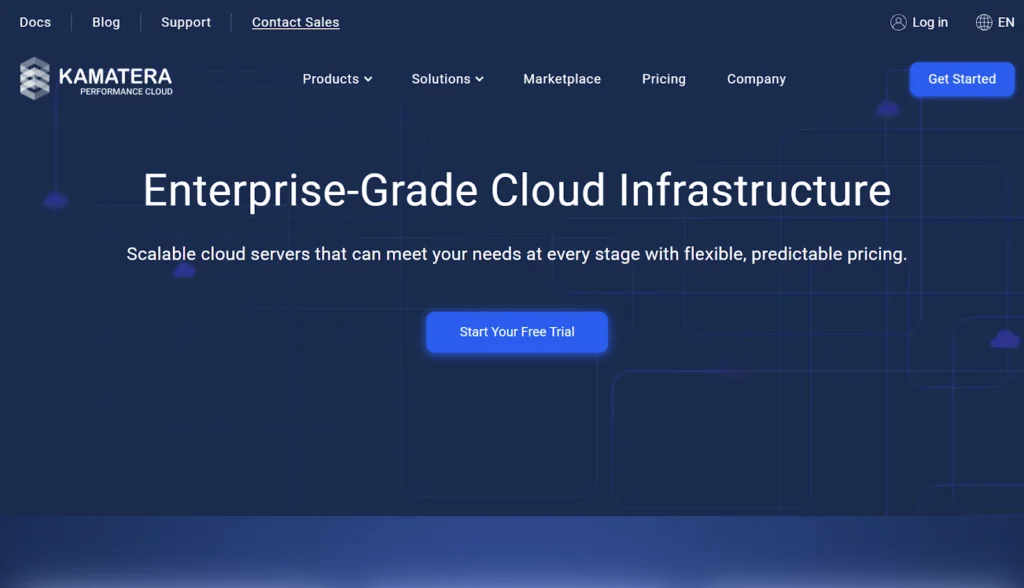Expand the Solutions dropdown menu
The height and width of the screenshot is (588, 1024).
(x=441, y=79)
